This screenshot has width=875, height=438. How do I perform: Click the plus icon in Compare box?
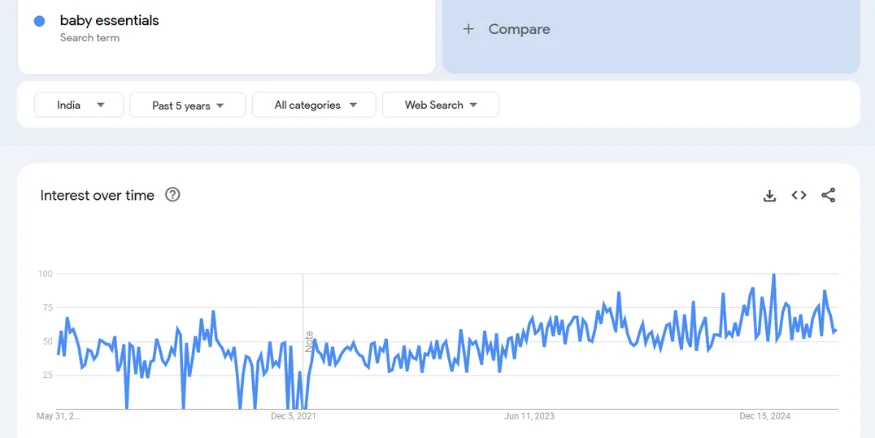click(468, 29)
